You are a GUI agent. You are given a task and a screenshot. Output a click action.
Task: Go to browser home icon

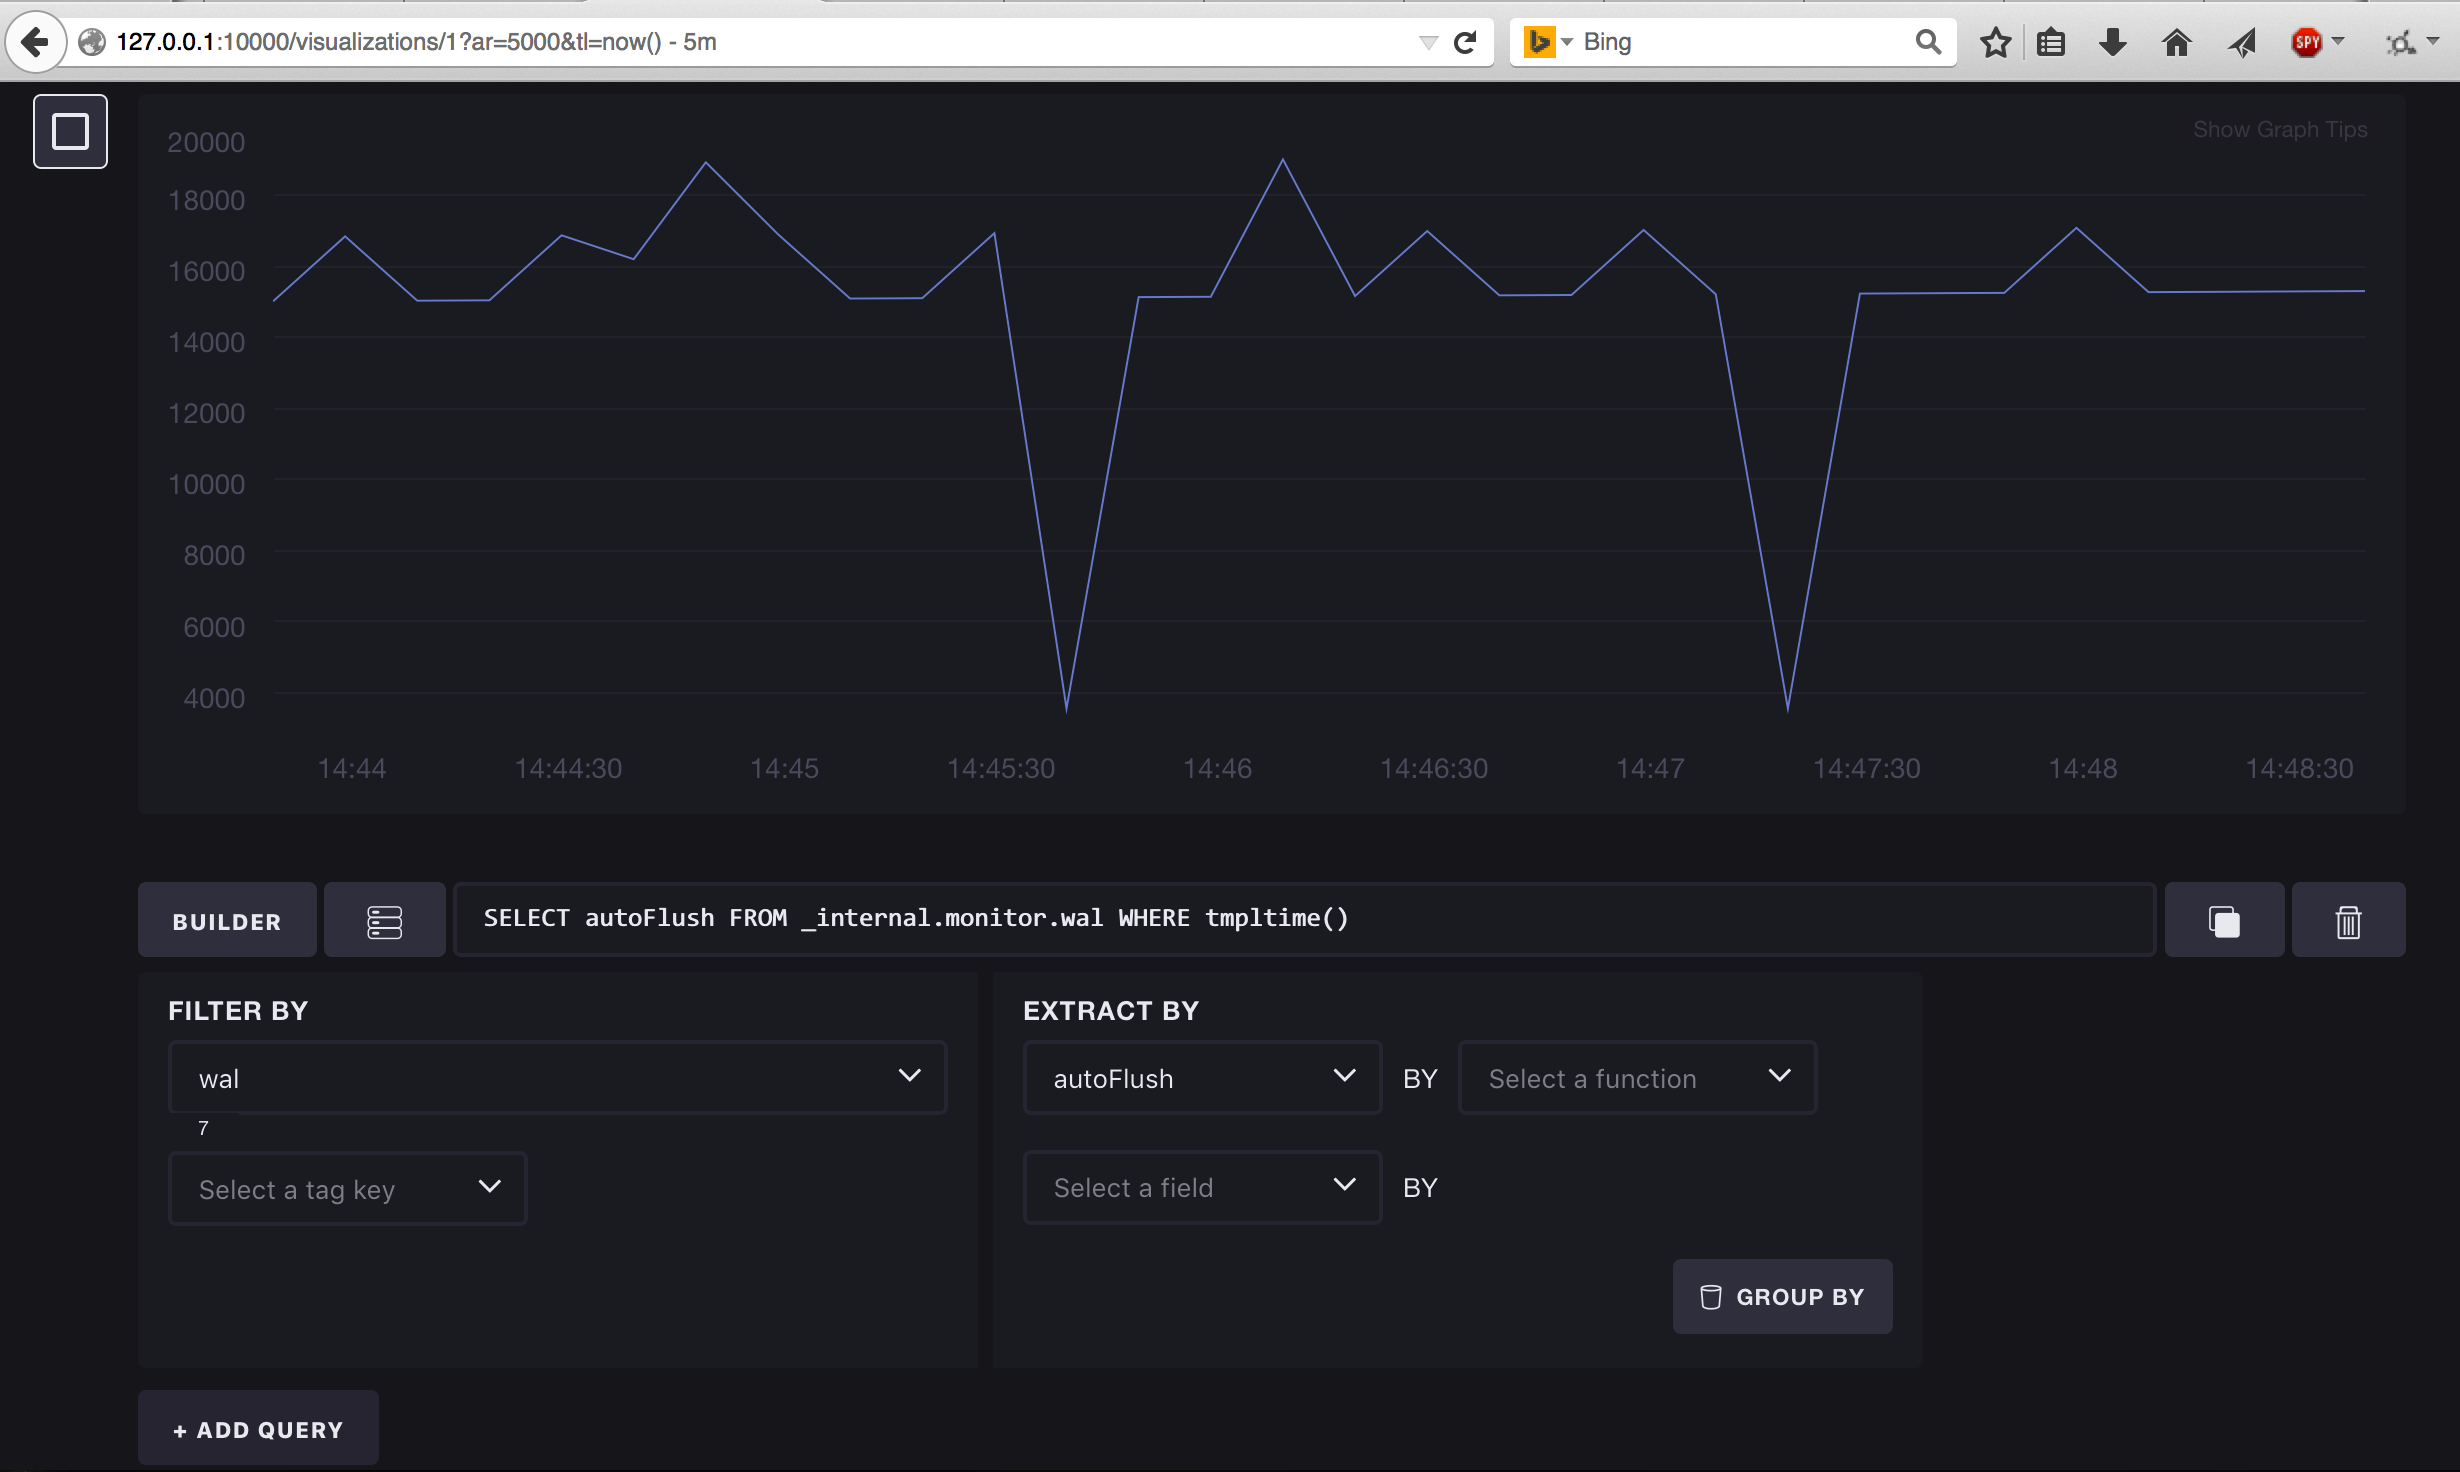click(x=2176, y=42)
